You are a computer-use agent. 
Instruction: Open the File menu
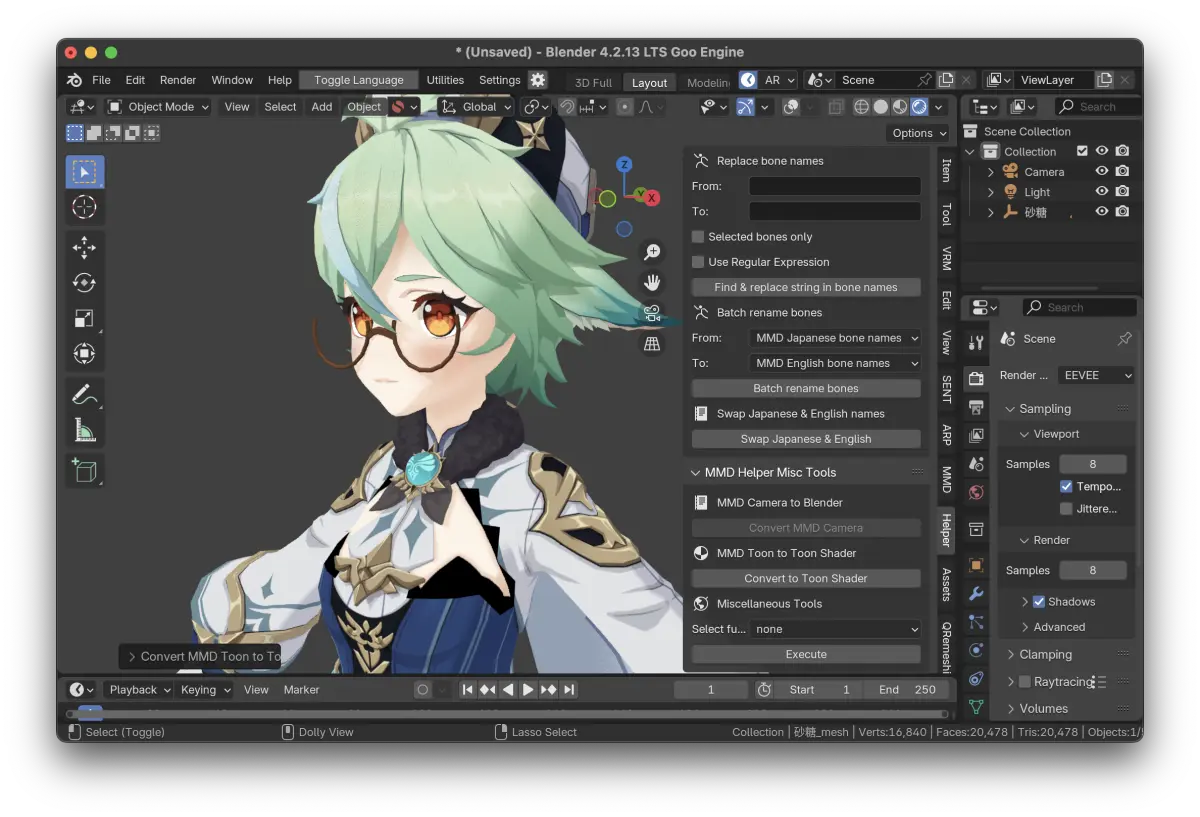(101, 80)
